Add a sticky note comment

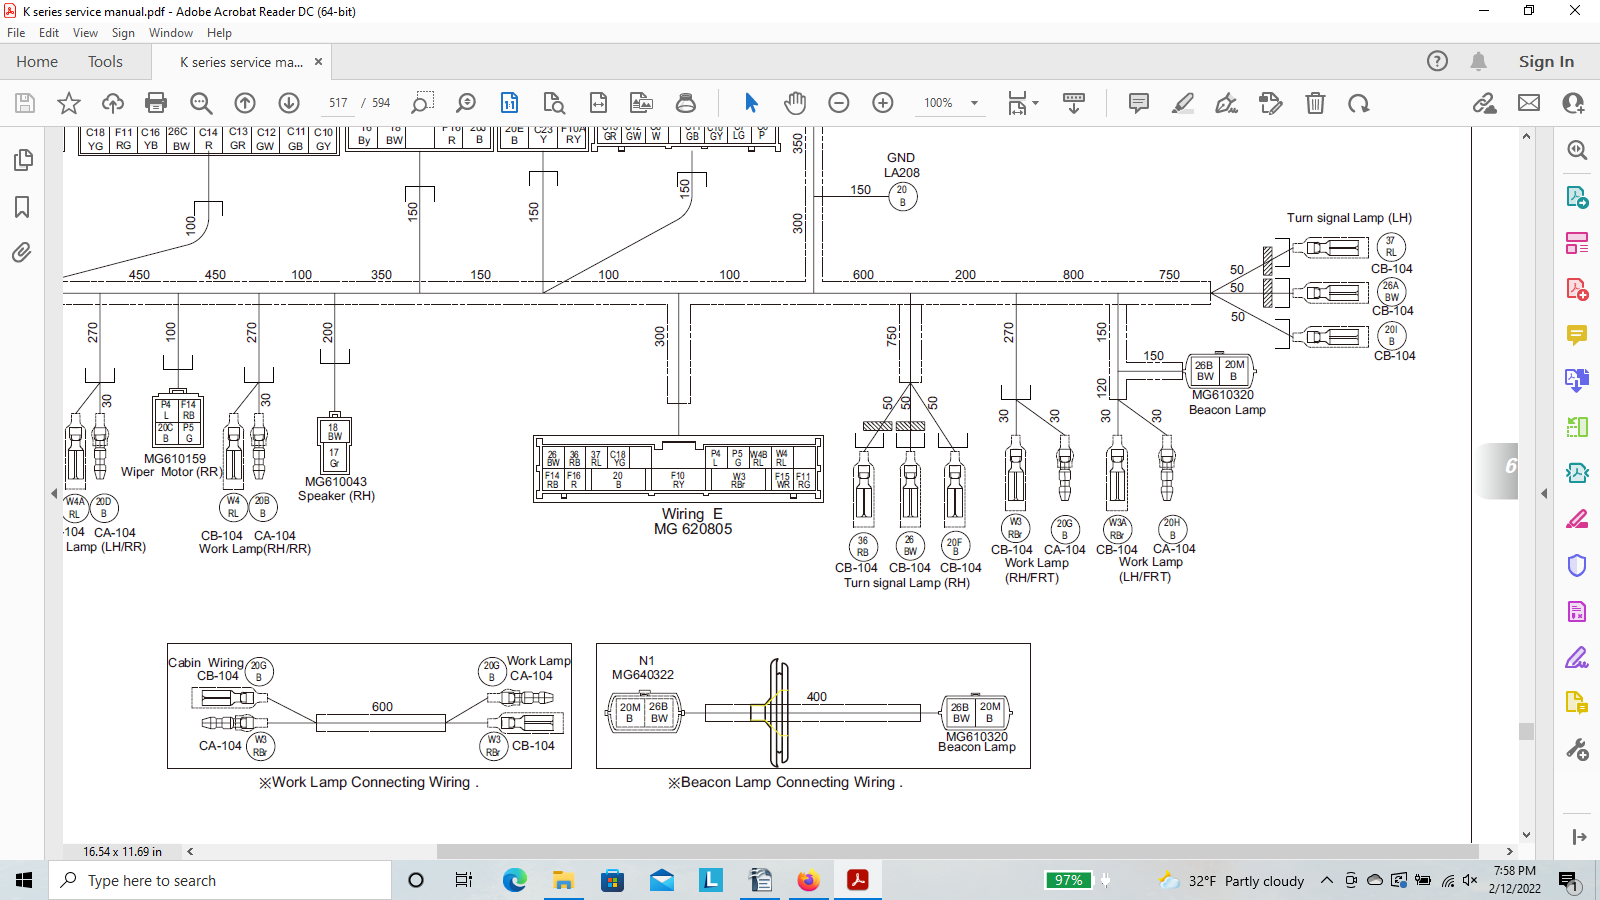pyautogui.click(x=1138, y=103)
